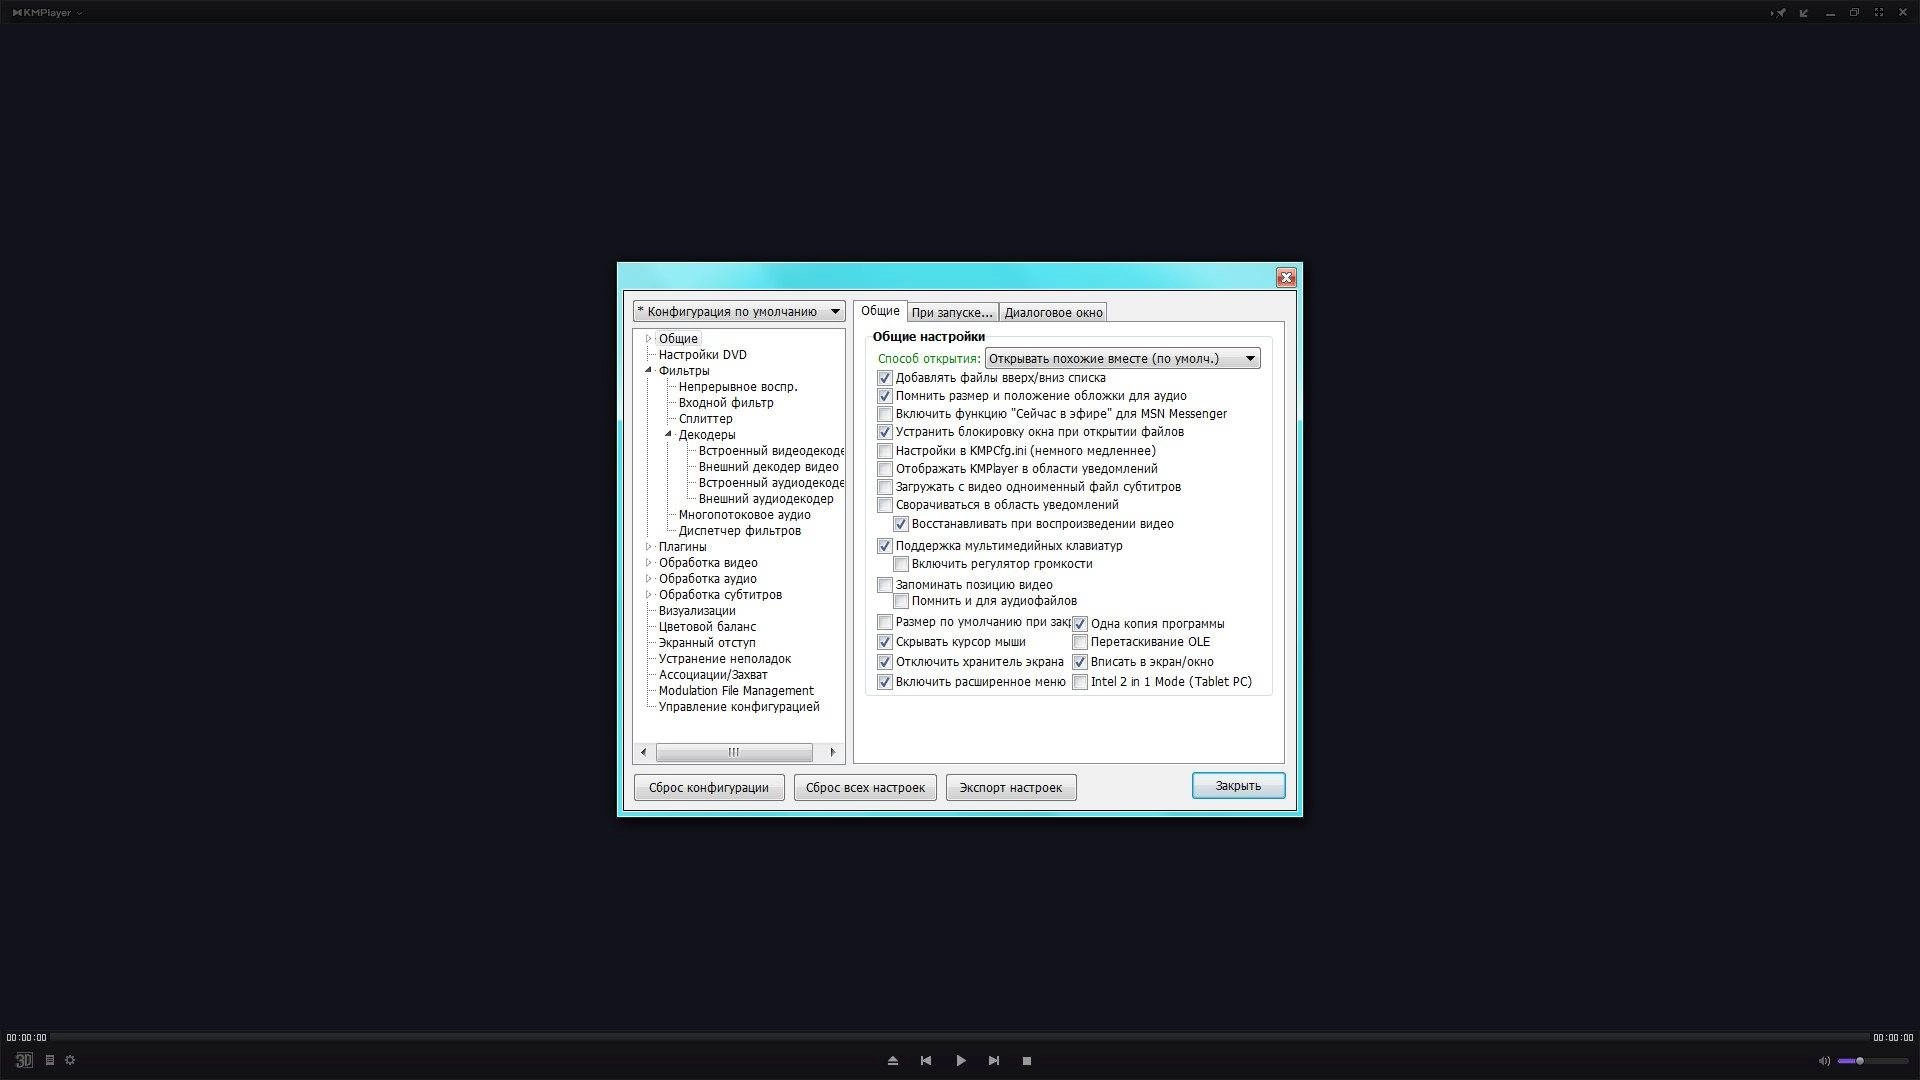Screen dimensions: 1920x1080
Task: Click the 'Закрыть' button
Action: [1238, 786]
